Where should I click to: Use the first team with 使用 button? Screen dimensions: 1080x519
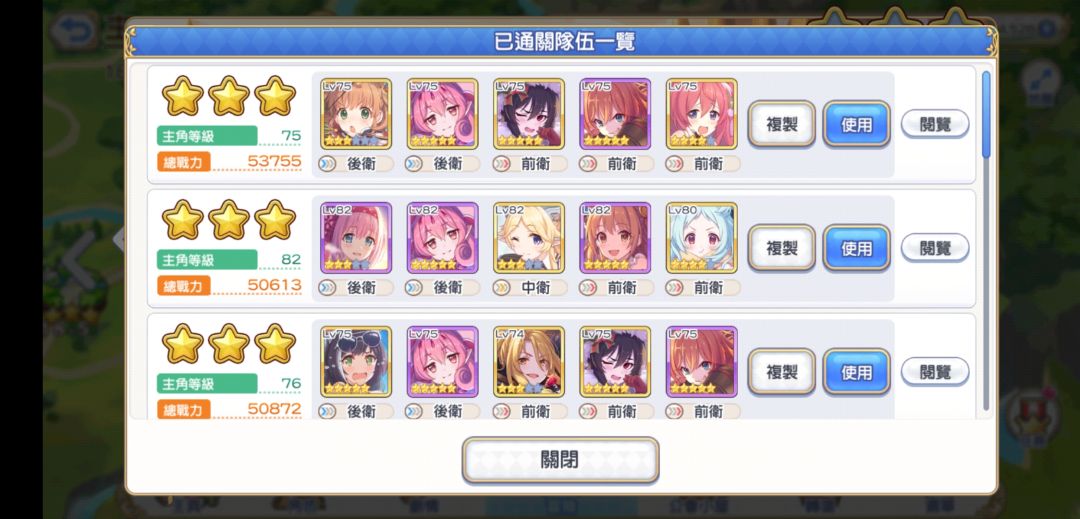click(857, 124)
